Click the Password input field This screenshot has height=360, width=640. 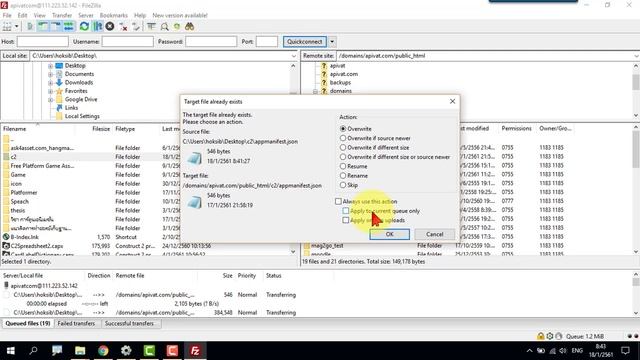click(x=211, y=42)
